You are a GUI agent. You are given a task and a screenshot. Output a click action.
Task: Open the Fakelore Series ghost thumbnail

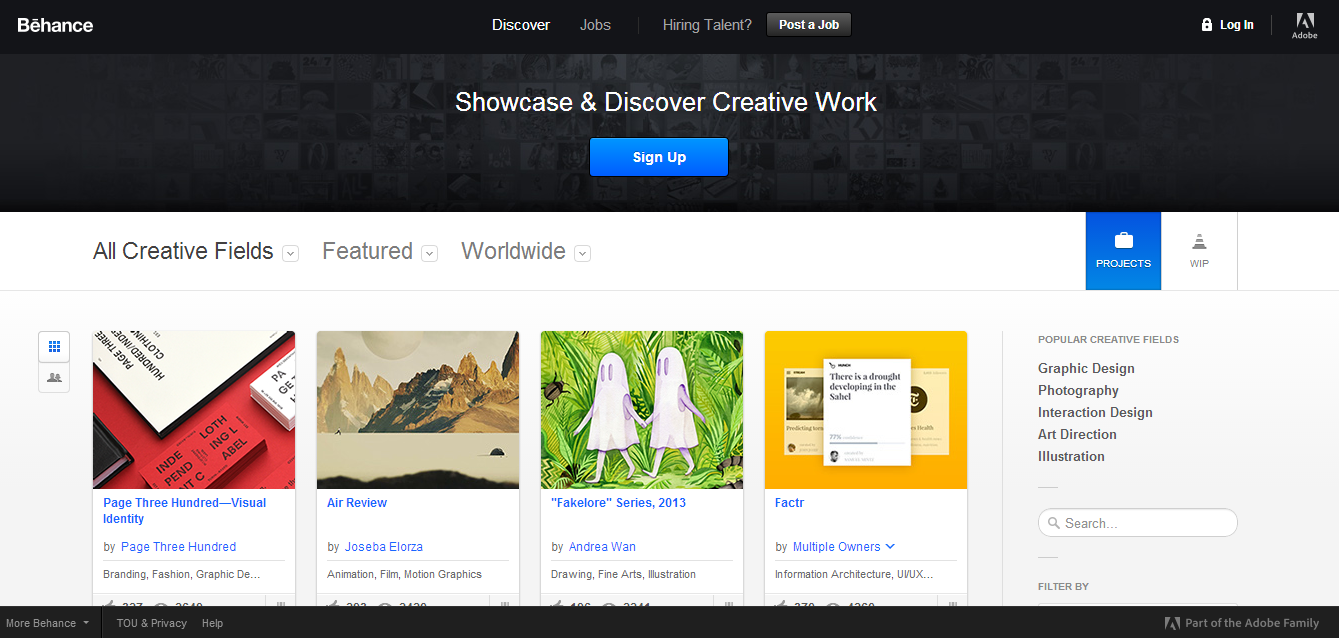642,410
